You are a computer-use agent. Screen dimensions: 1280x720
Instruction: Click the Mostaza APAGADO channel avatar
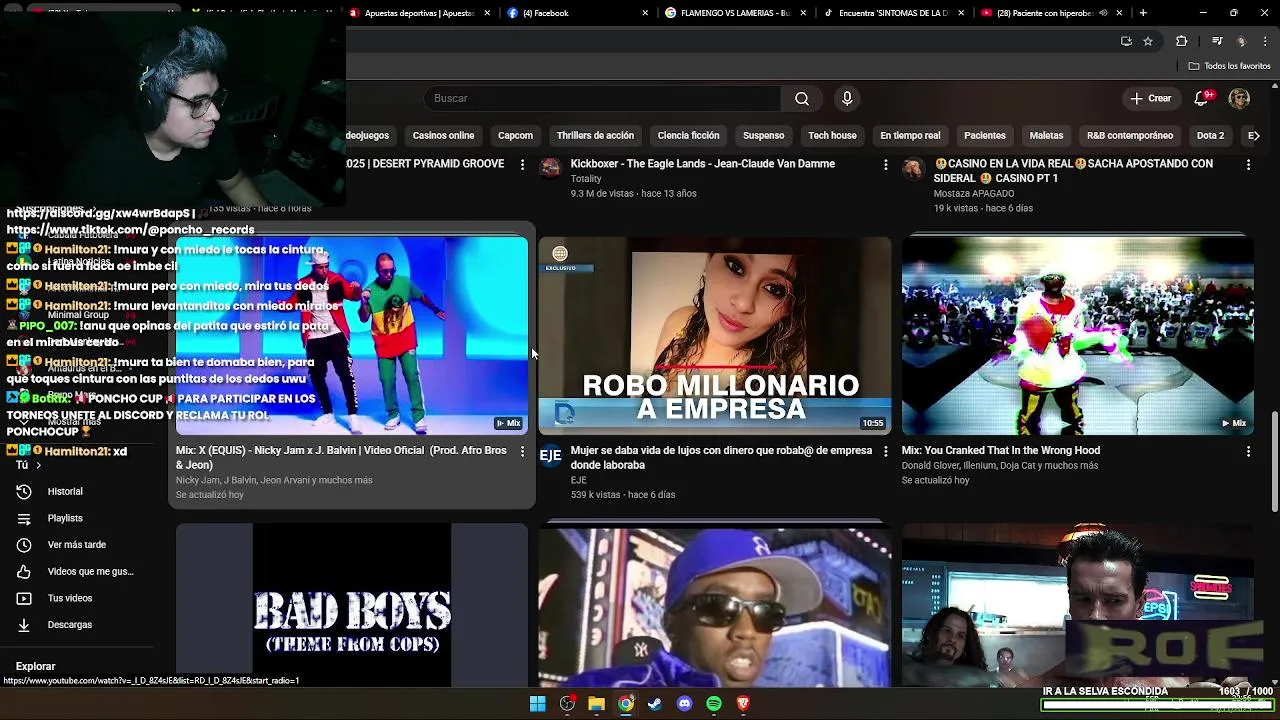tap(913, 168)
